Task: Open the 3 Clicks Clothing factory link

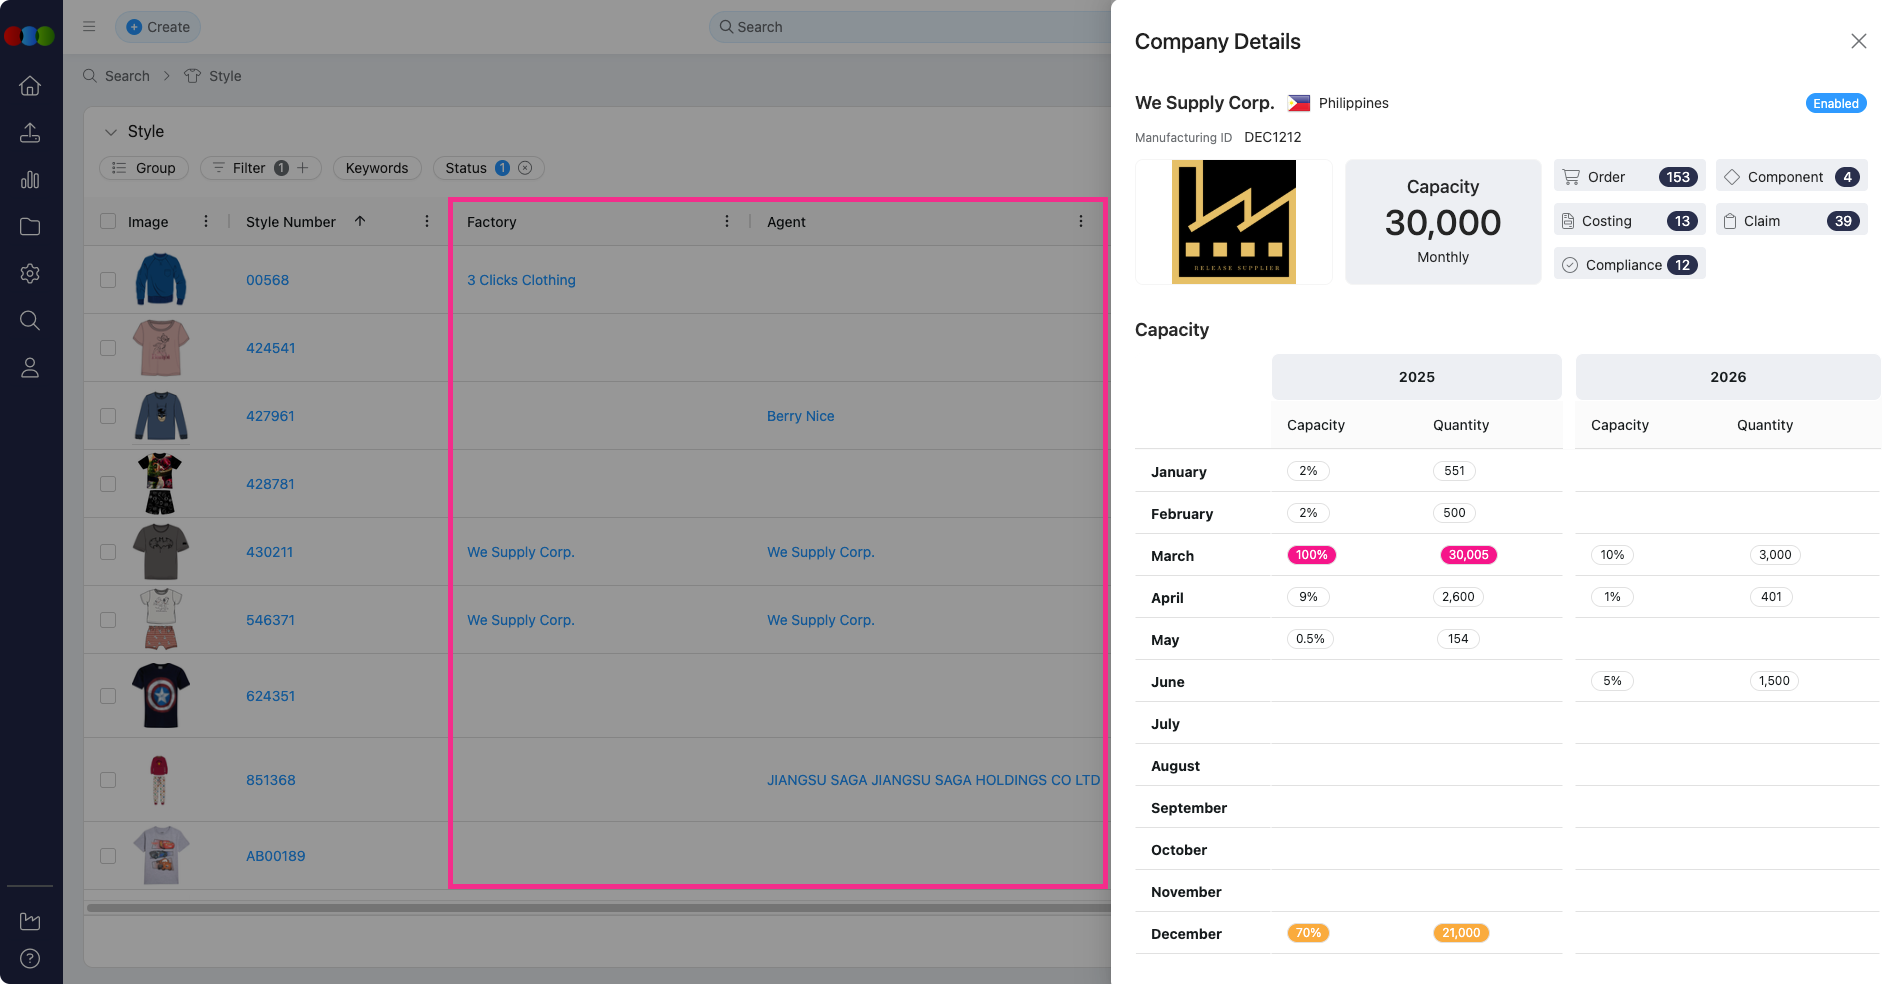Action: pos(521,280)
